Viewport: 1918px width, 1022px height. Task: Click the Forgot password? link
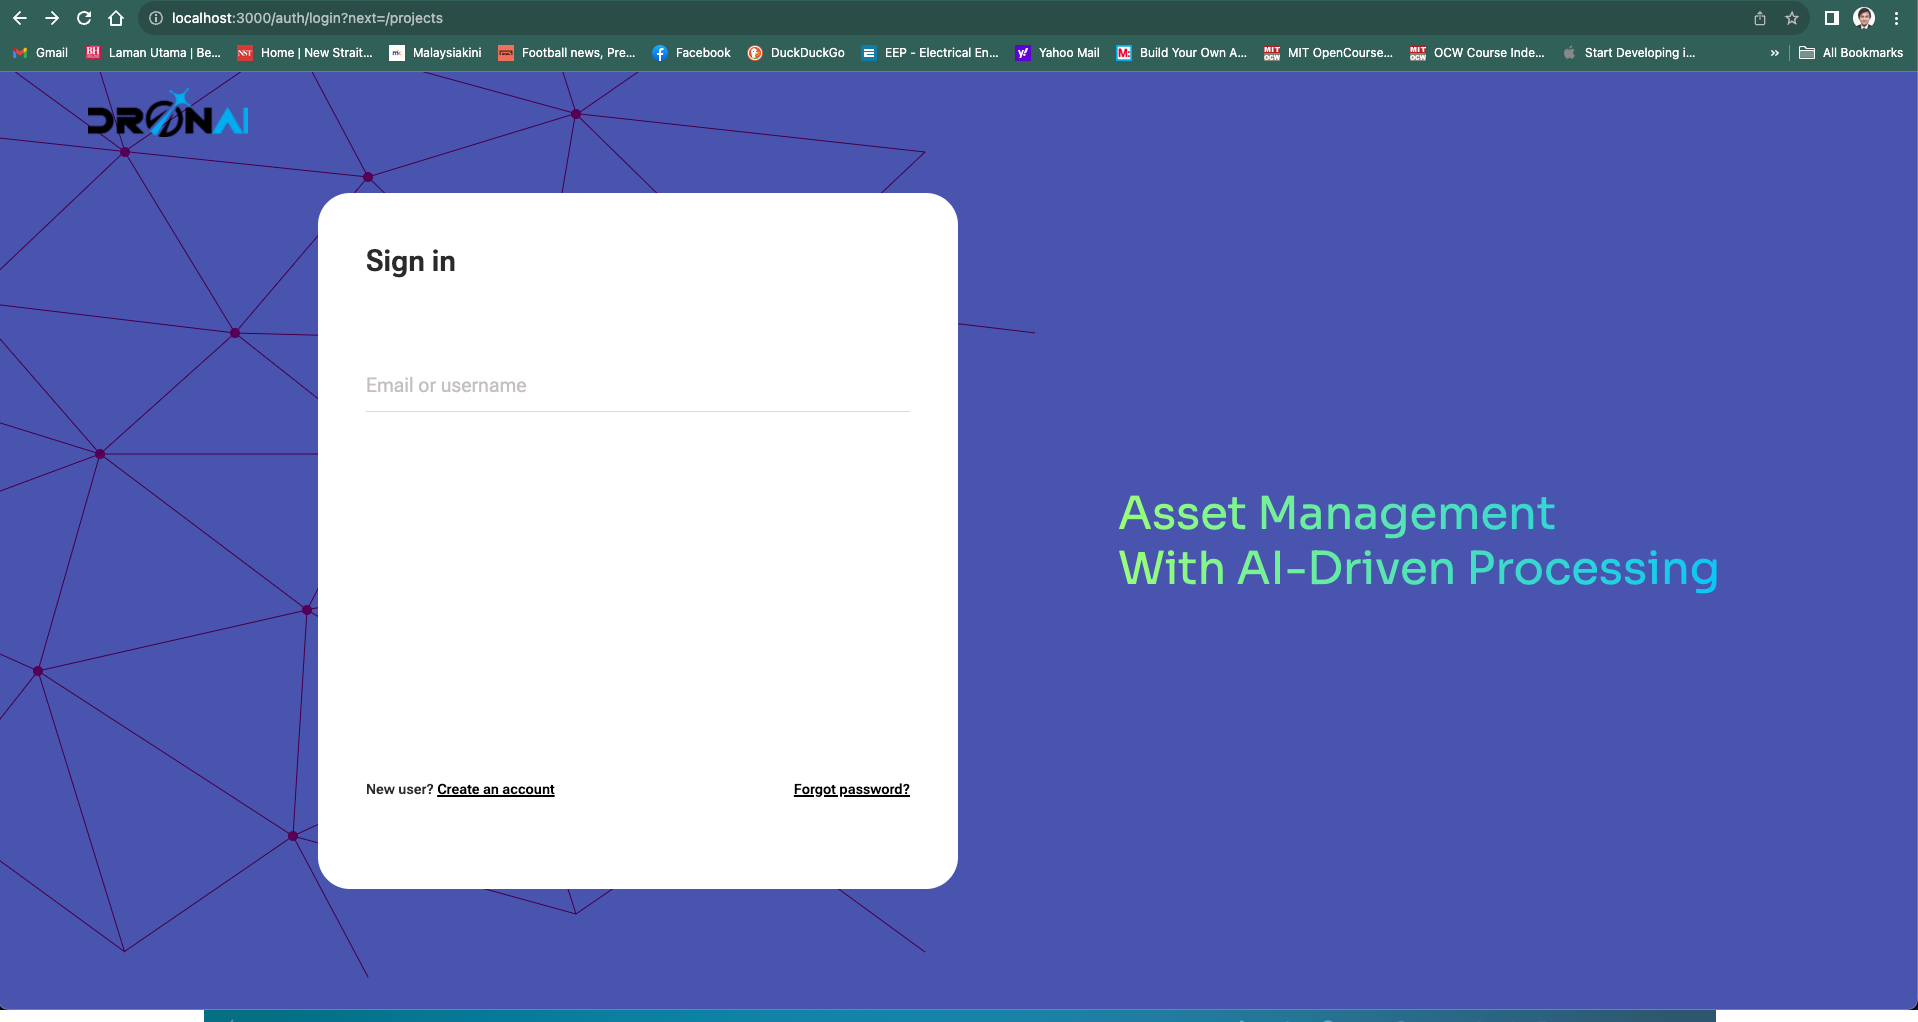(x=851, y=789)
